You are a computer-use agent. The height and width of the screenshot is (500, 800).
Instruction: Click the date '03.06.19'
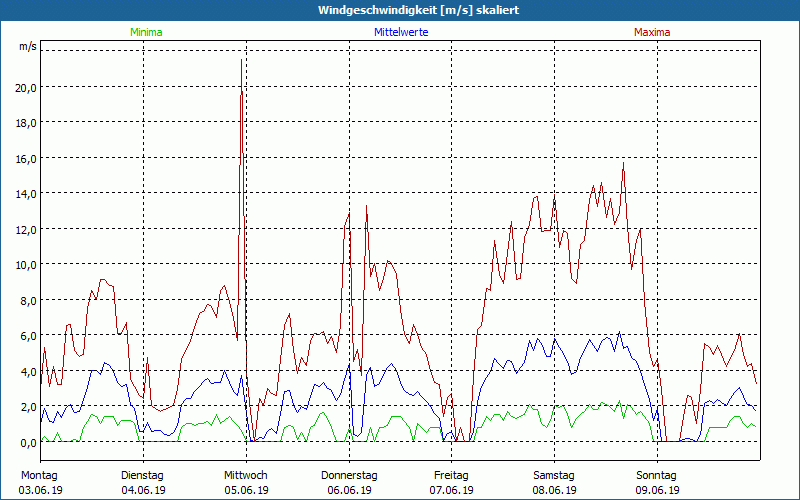(x=40, y=490)
